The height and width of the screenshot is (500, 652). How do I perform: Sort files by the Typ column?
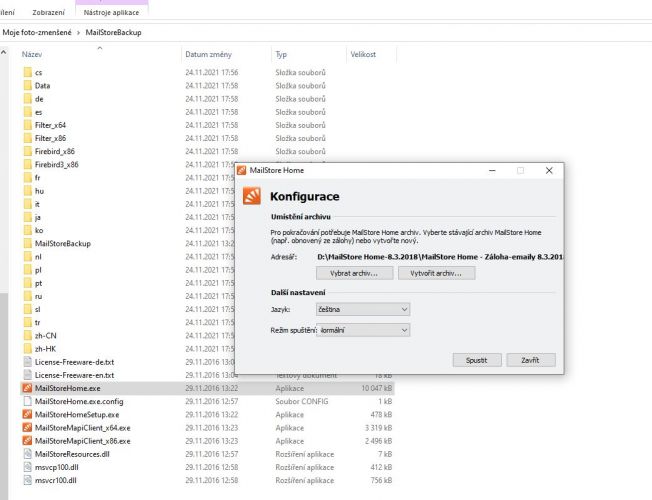pyautogui.click(x=281, y=54)
